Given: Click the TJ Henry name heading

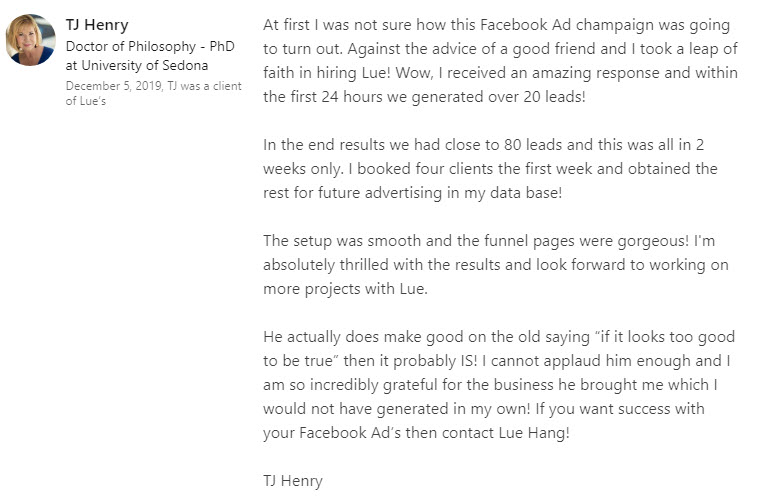Looking at the screenshot, I should pos(97,25).
